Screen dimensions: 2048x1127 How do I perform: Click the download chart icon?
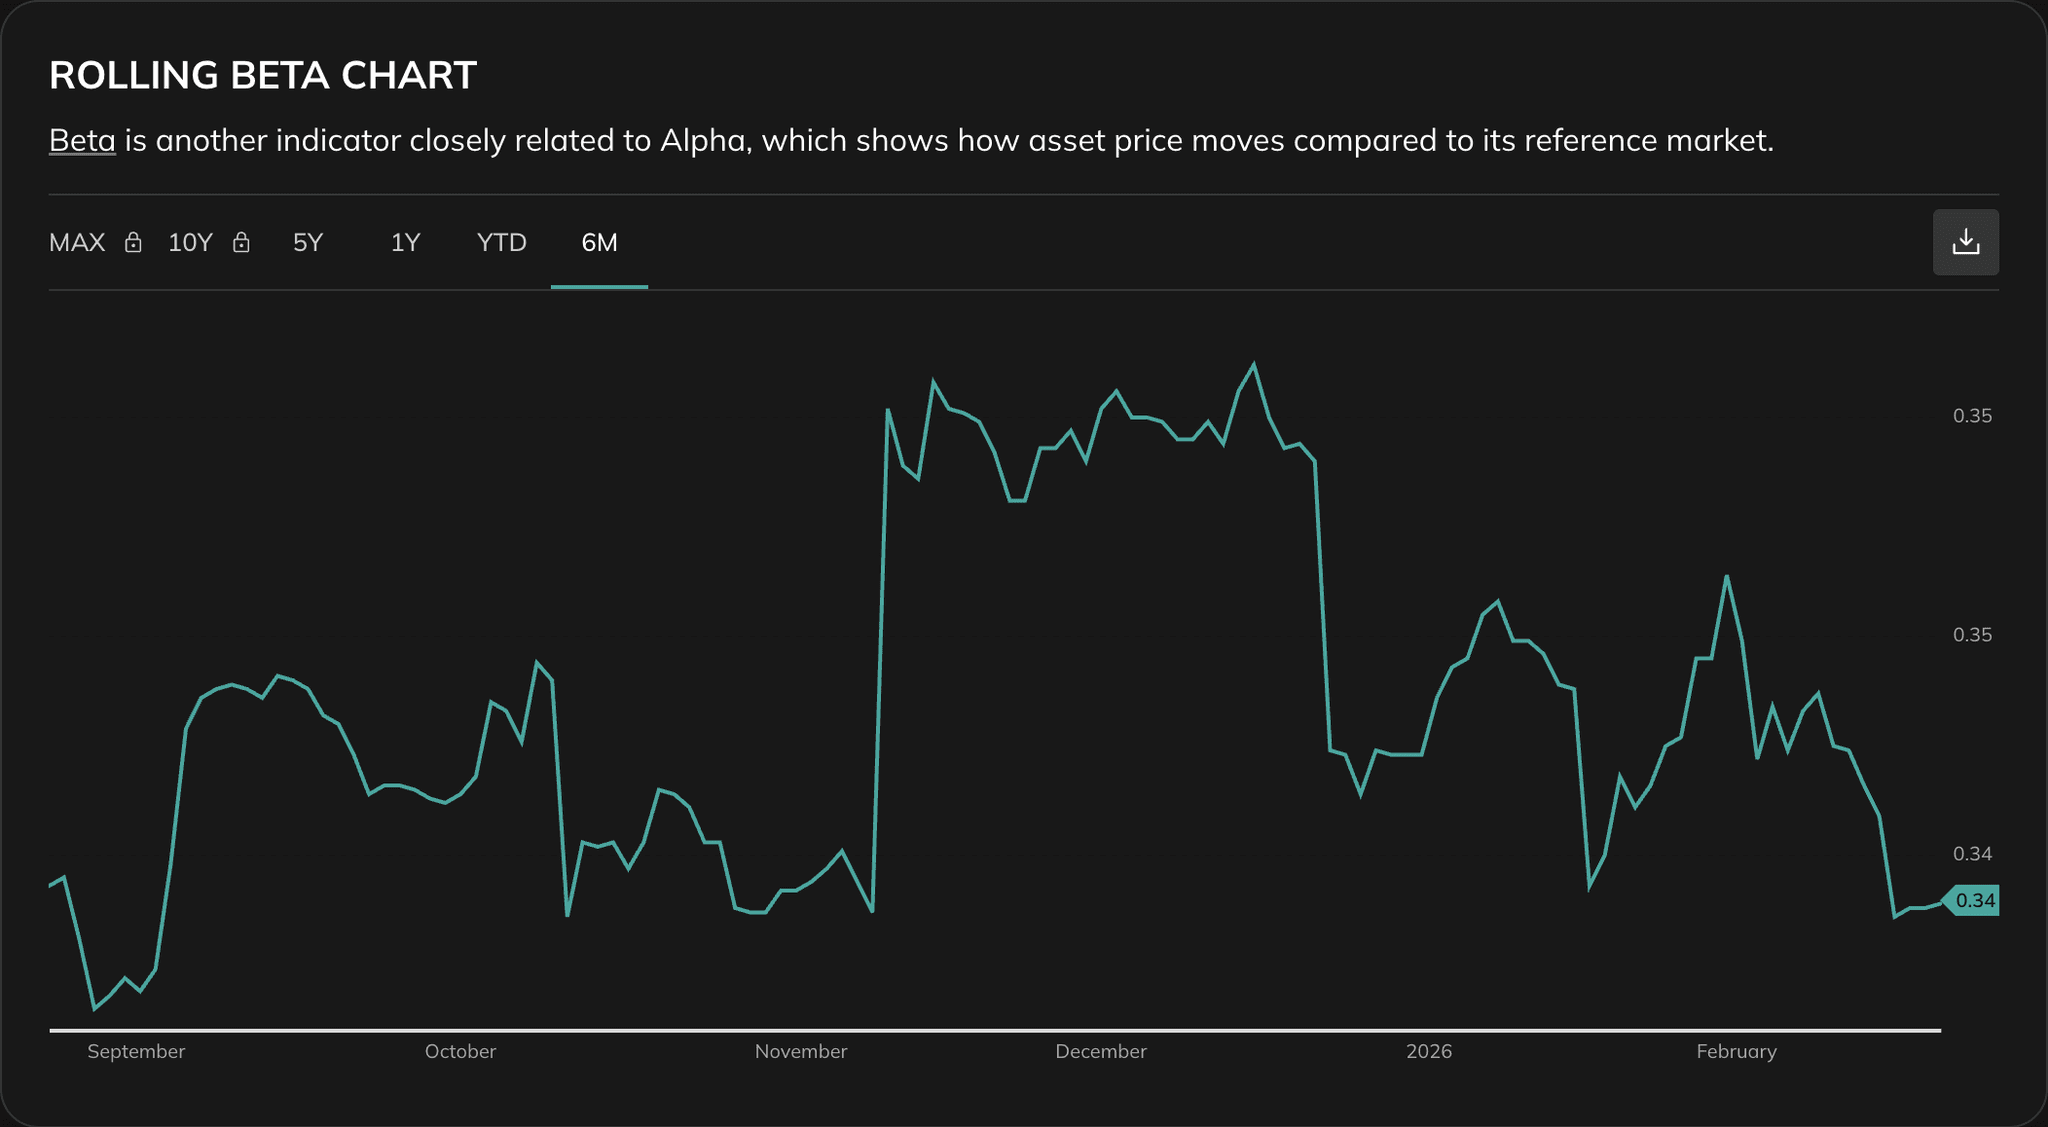(1965, 242)
